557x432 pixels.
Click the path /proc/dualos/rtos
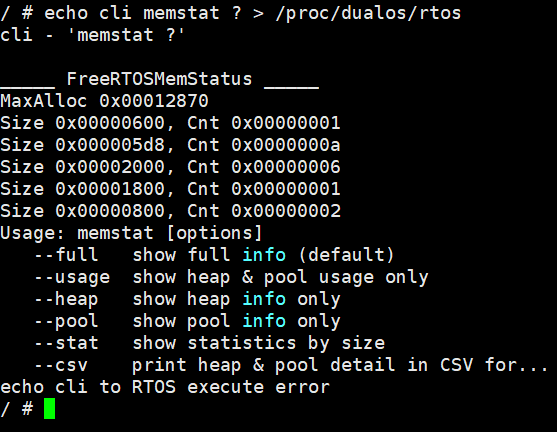tap(368, 14)
